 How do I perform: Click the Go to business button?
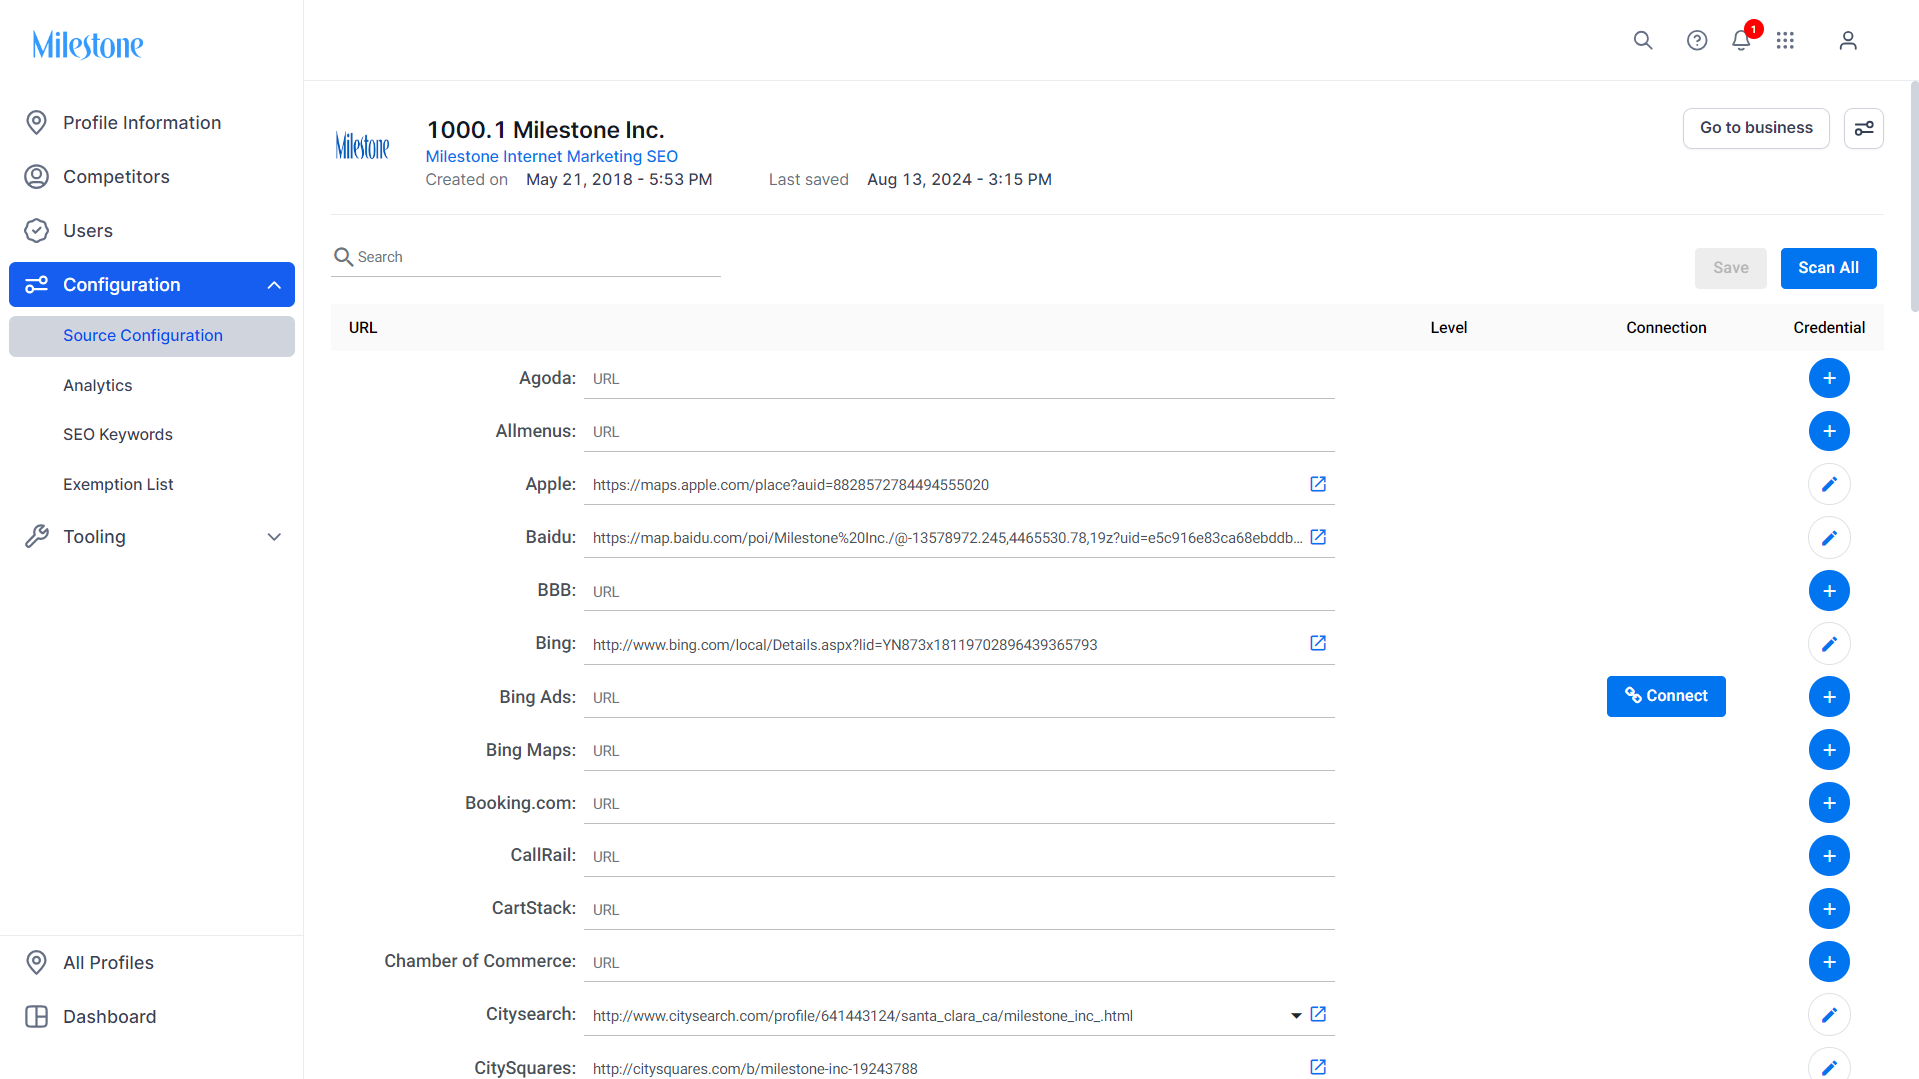[x=1756, y=128]
